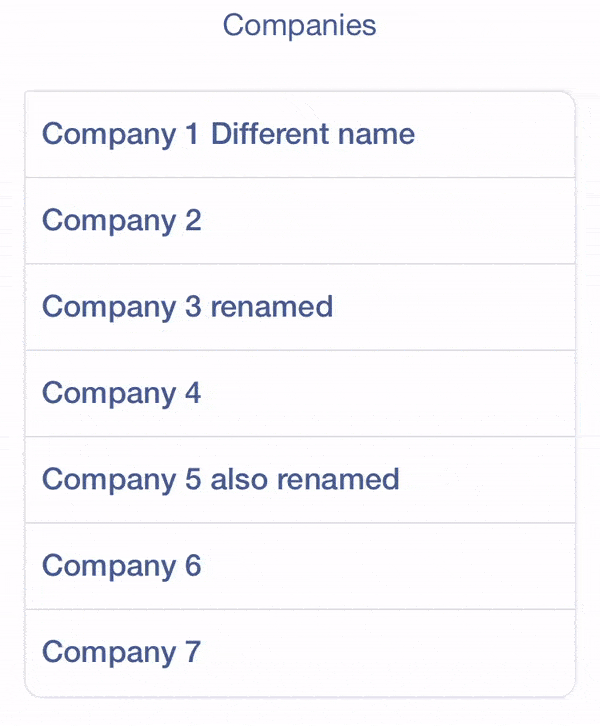The width and height of the screenshot is (600, 726).
Task: Click the word "renamed" beside Company 3
Action: (271, 306)
